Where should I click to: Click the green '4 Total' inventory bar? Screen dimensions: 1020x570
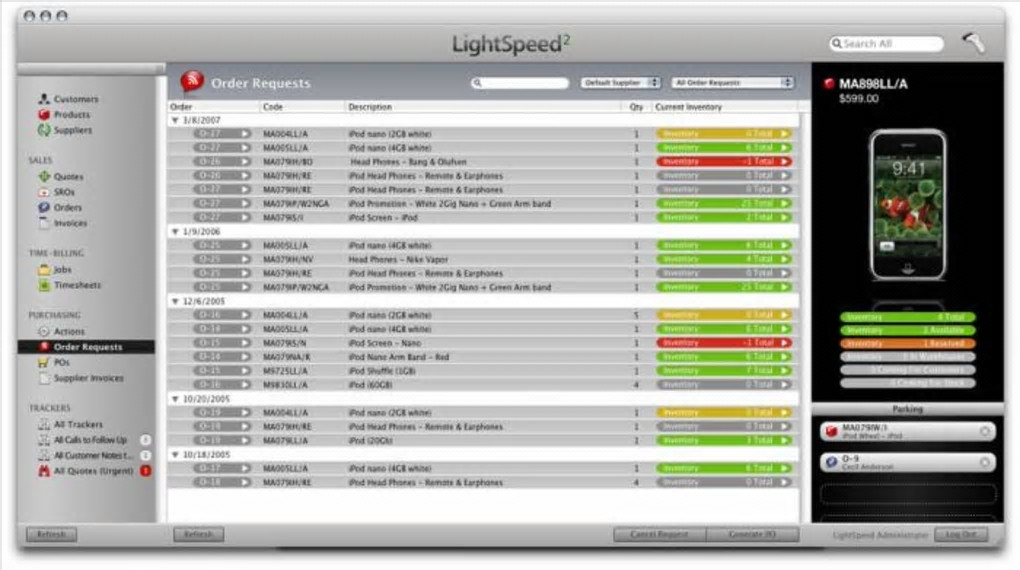(907, 317)
